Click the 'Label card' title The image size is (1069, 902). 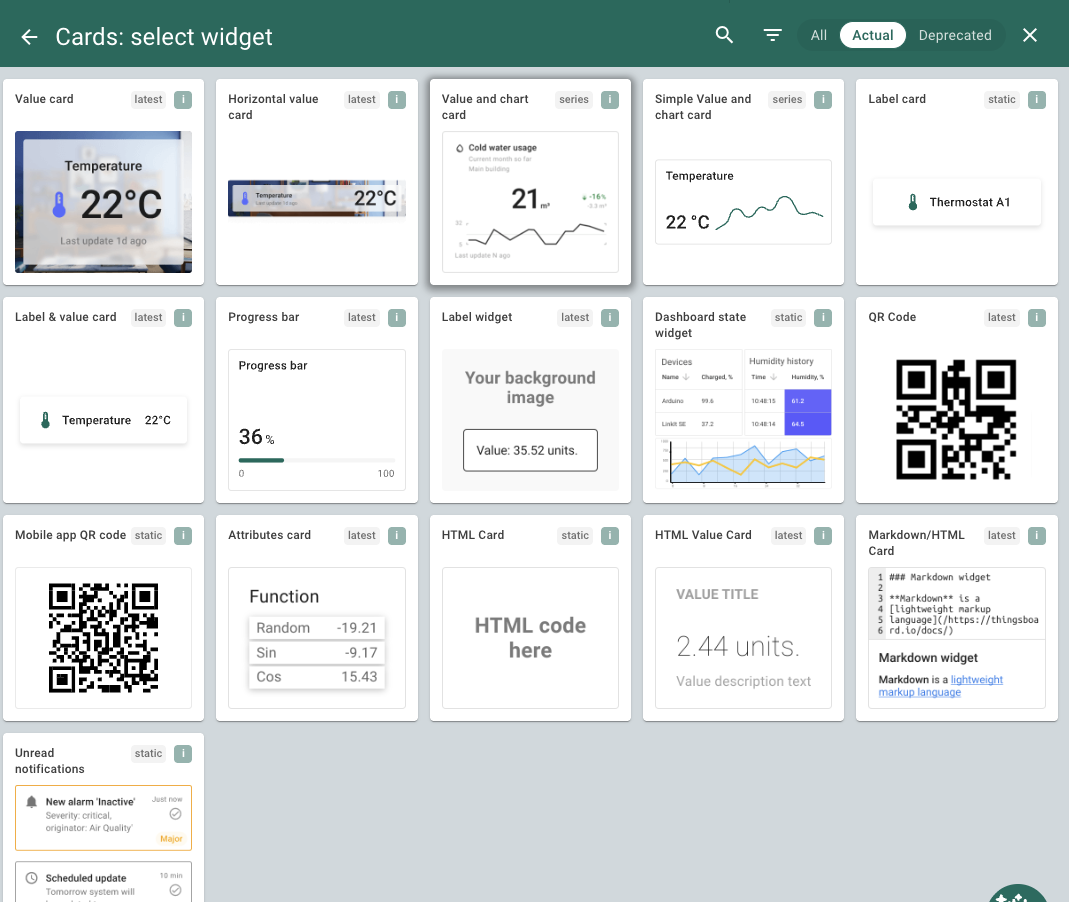tap(897, 99)
